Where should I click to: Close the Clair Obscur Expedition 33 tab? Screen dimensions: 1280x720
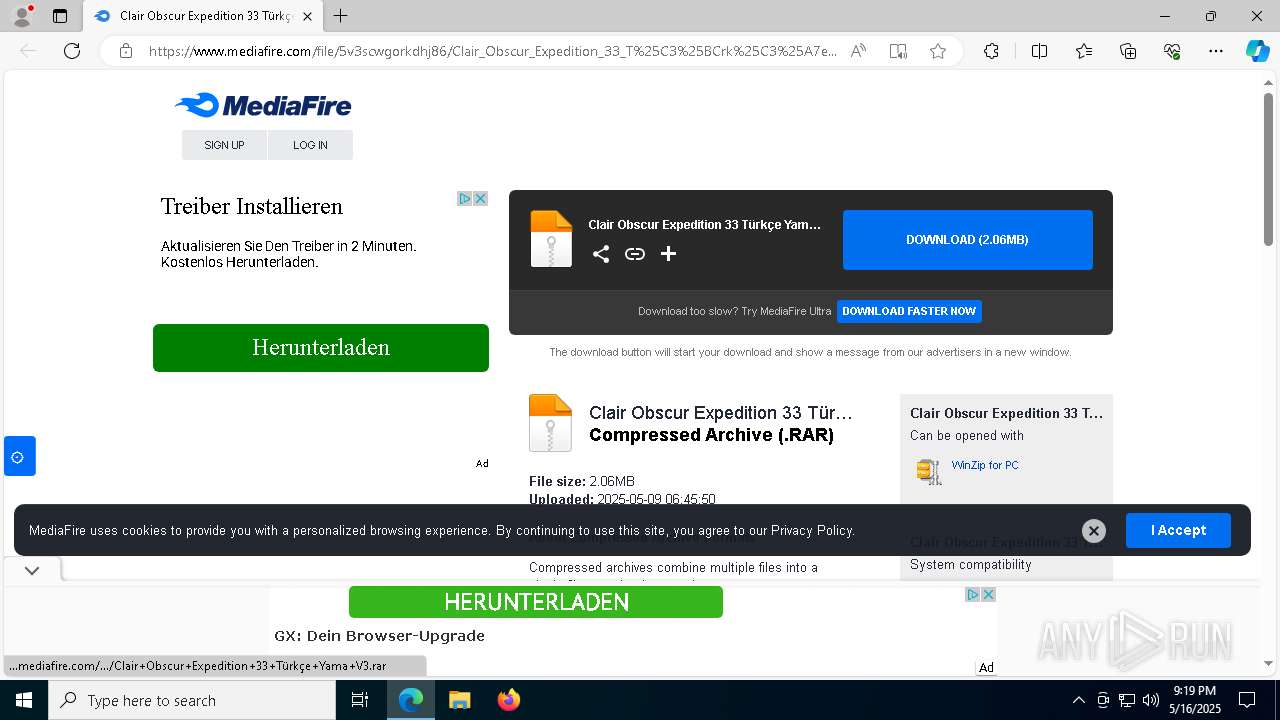coord(307,16)
